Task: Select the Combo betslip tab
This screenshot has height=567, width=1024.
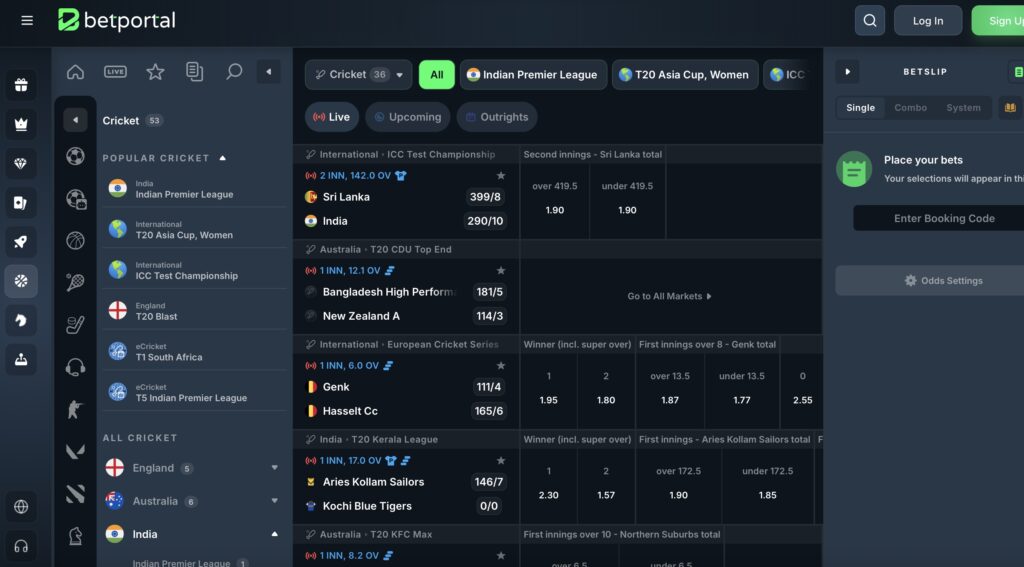Action: coord(910,108)
